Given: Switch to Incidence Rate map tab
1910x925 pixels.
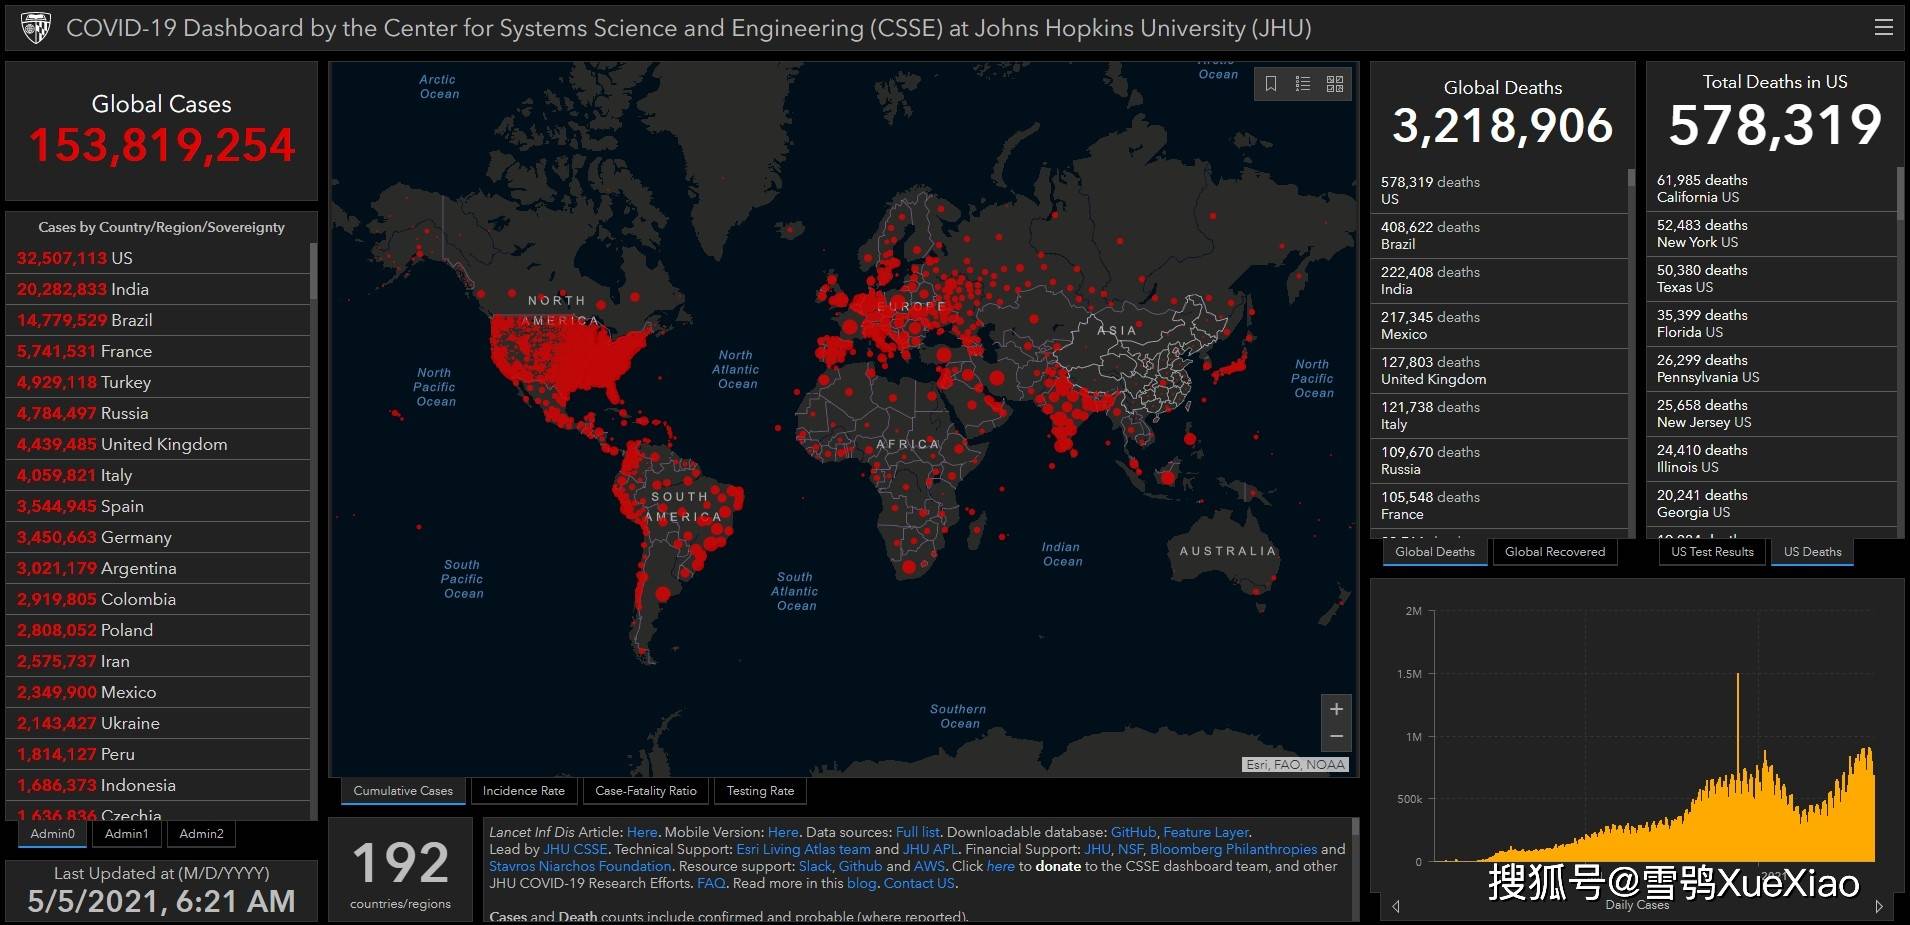Looking at the screenshot, I should click(524, 791).
